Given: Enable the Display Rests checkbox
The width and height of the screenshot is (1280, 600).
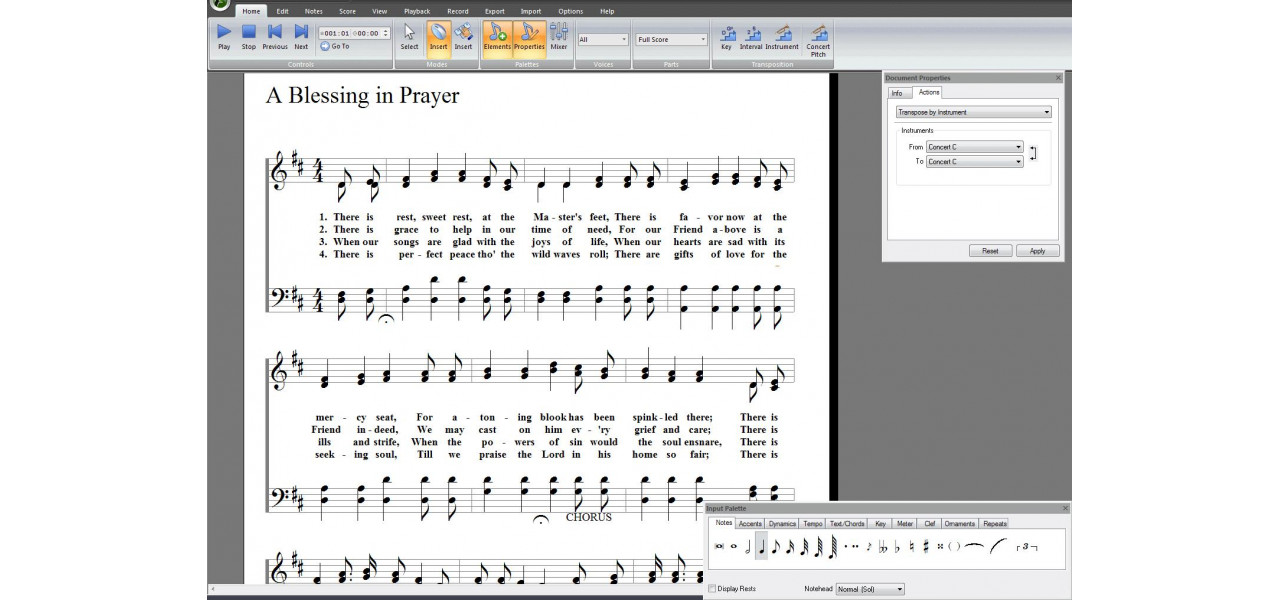Looking at the screenshot, I should pyautogui.click(x=712, y=589).
